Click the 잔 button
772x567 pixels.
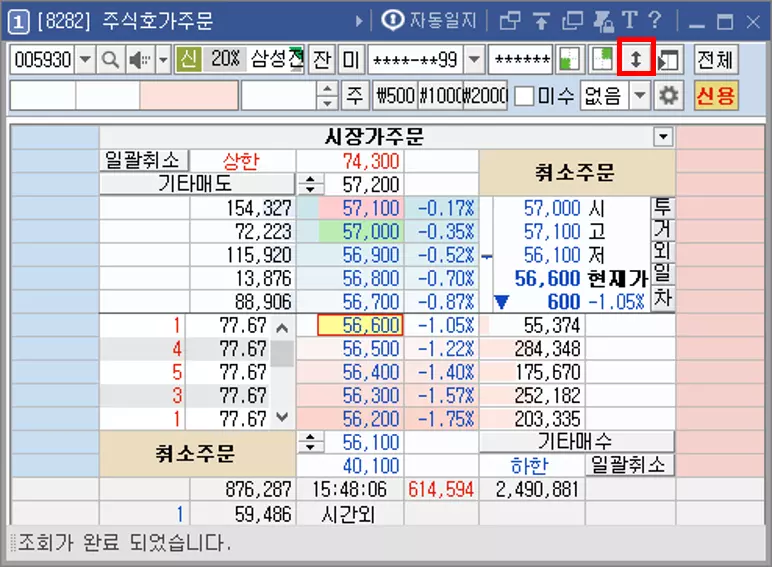(322, 60)
